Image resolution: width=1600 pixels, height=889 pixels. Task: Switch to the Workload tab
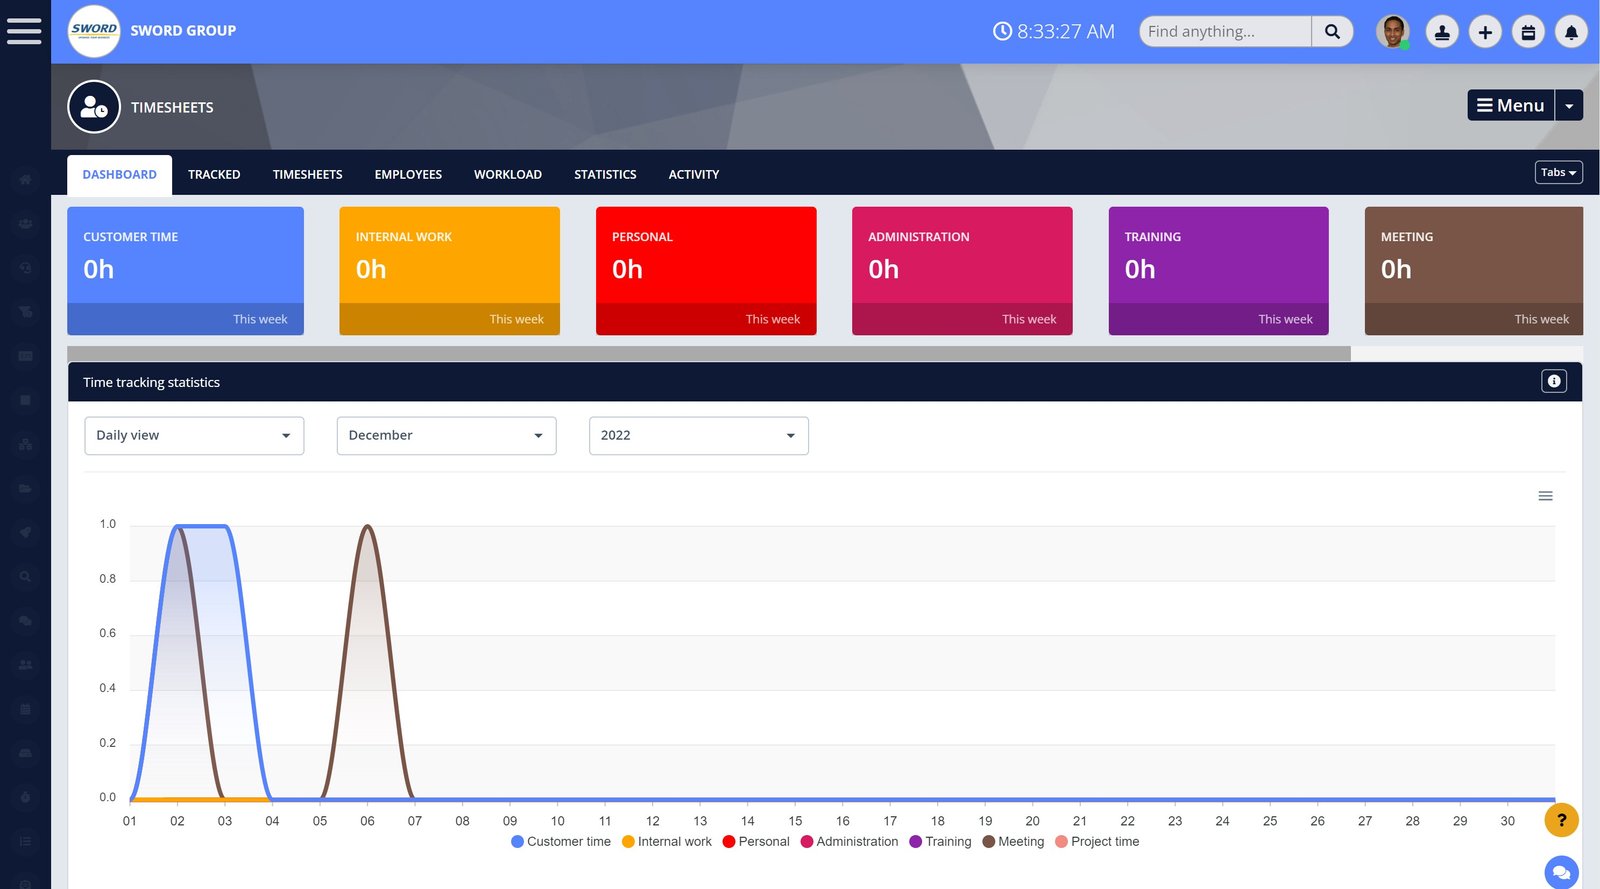point(507,175)
